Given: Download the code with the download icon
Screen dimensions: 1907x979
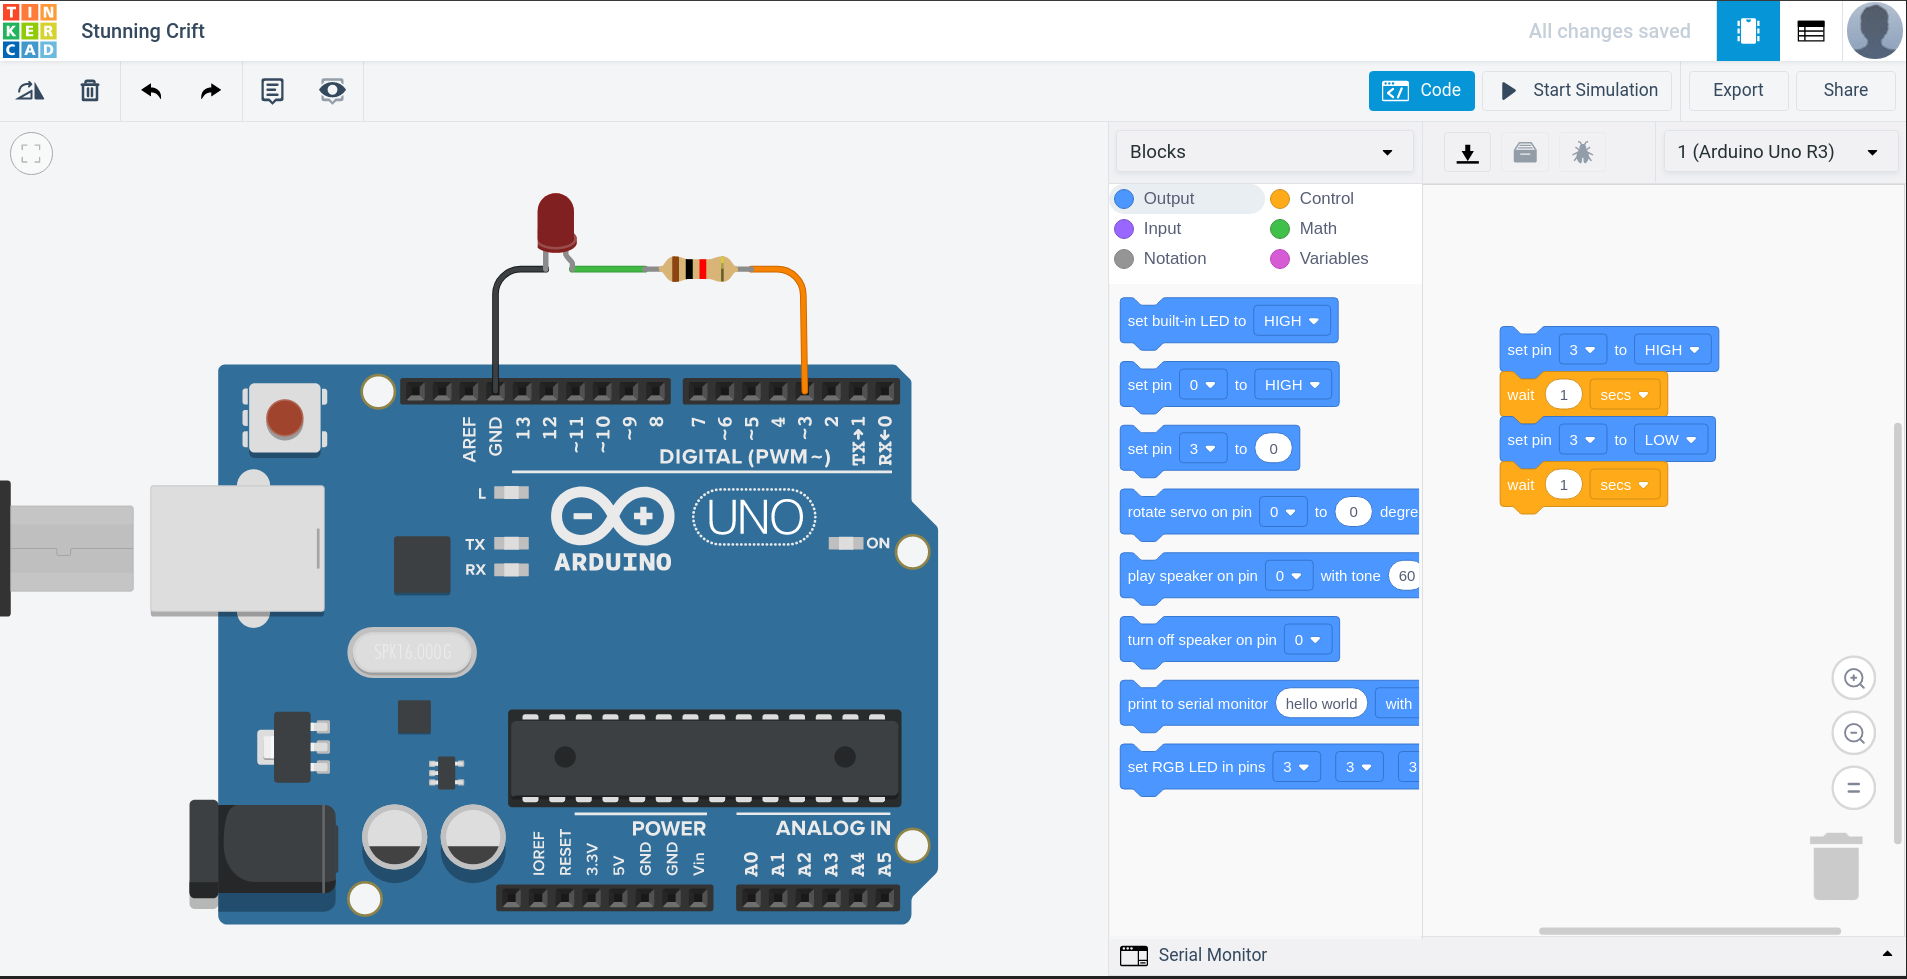Looking at the screenshot, I should [x=1467, y=153].
